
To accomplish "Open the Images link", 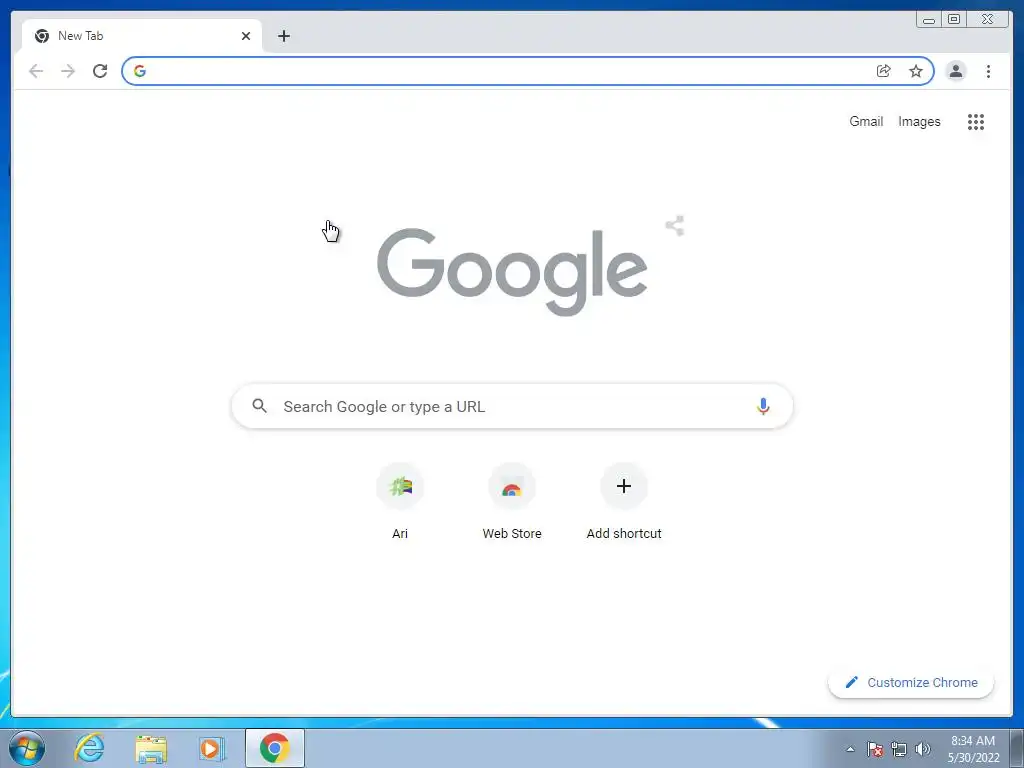I will click(x=919, y=121).
